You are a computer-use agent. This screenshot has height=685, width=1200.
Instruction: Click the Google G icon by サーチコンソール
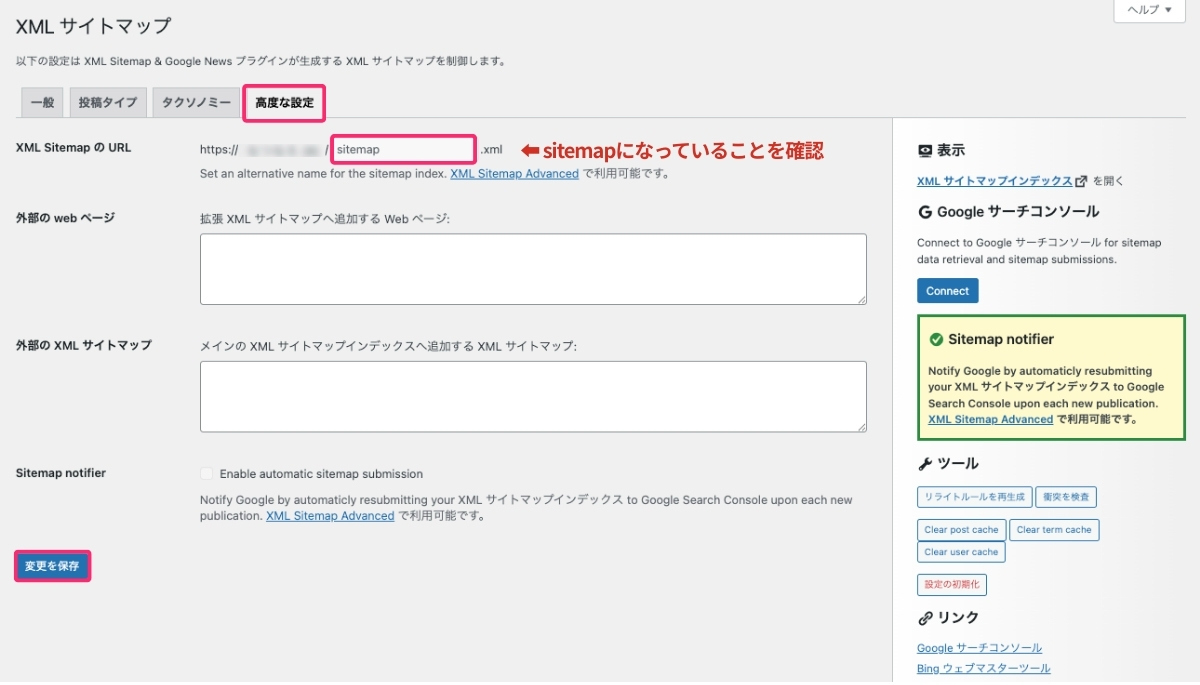924,211
